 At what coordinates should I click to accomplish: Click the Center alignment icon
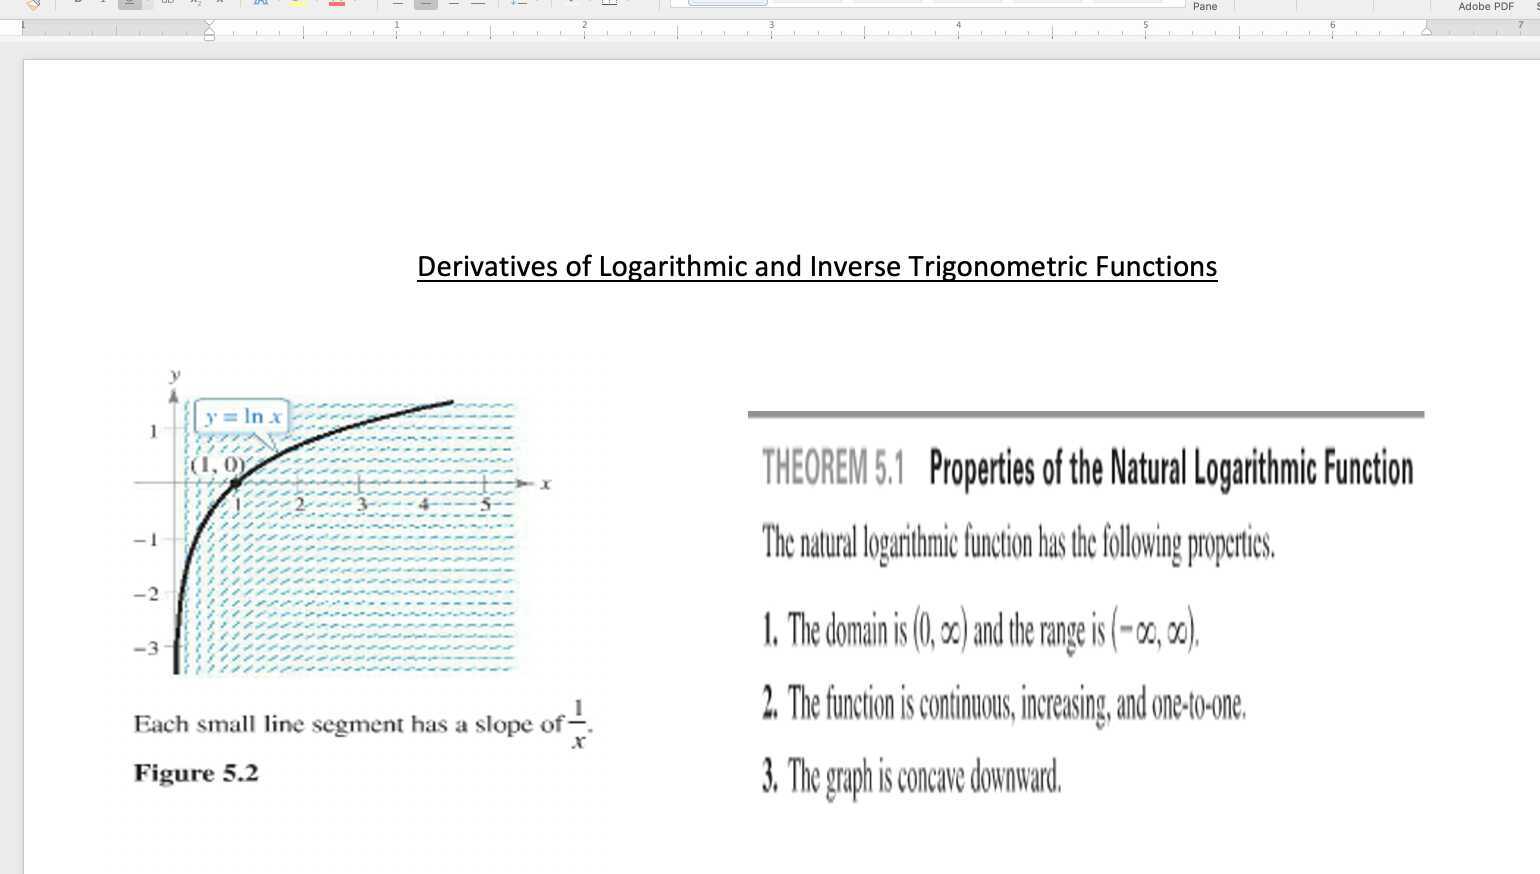[x=425, y=4]
